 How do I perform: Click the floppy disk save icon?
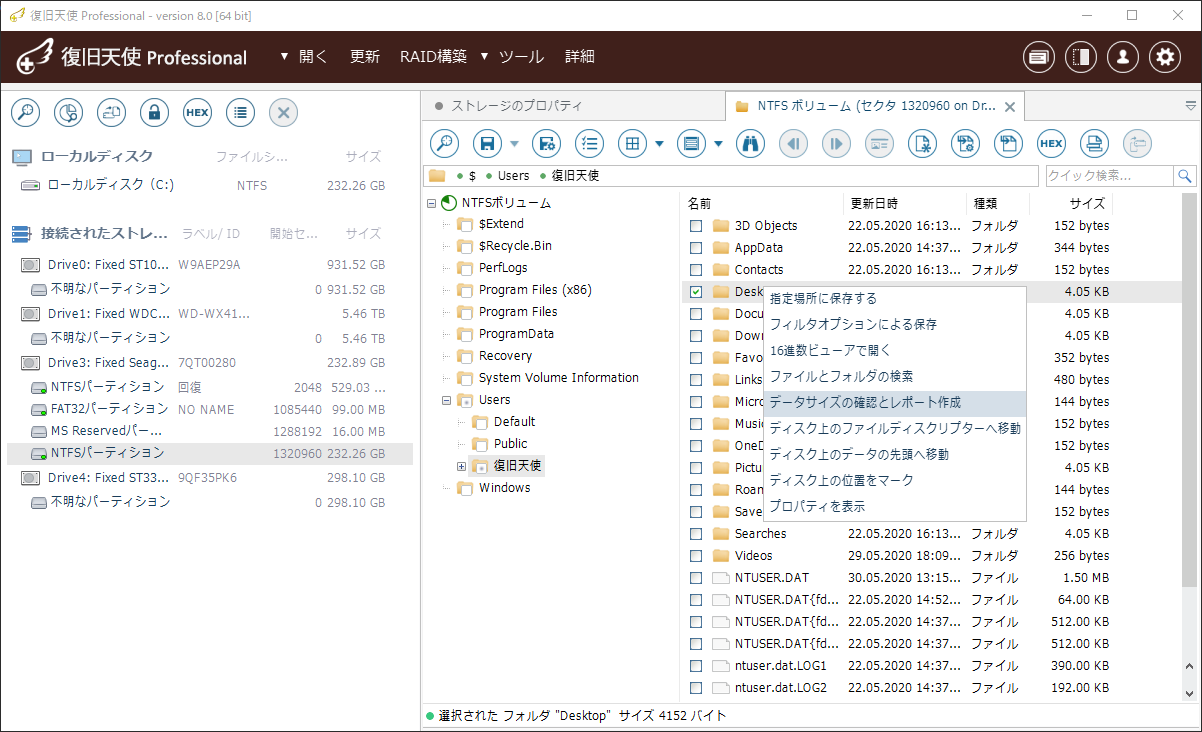pyautogui.click(x=488, y=144)
